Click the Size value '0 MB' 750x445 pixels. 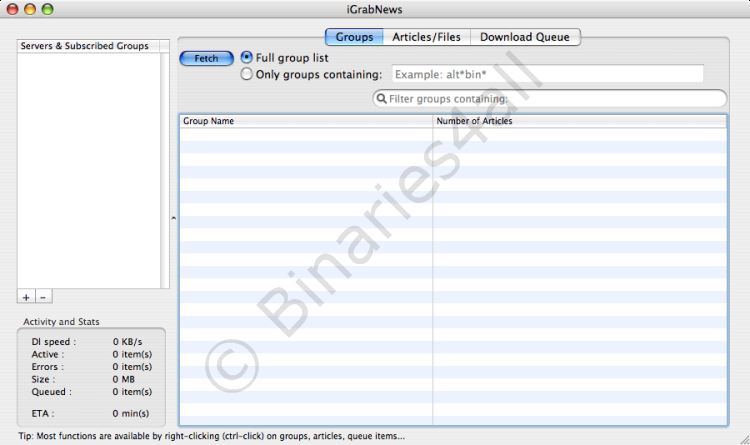(123, 379)
